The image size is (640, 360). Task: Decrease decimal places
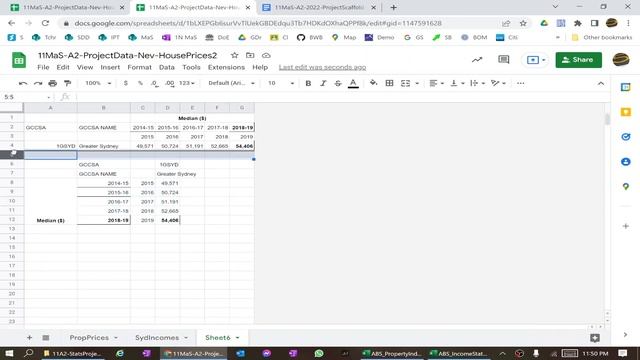tap(154, 83)
